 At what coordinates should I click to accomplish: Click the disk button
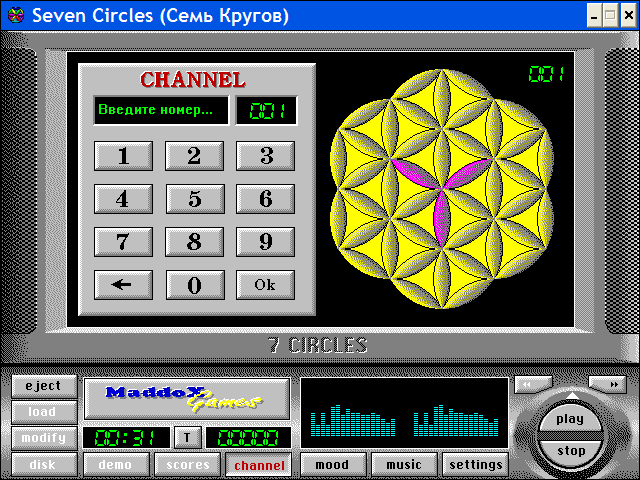(x=44, y=464)
